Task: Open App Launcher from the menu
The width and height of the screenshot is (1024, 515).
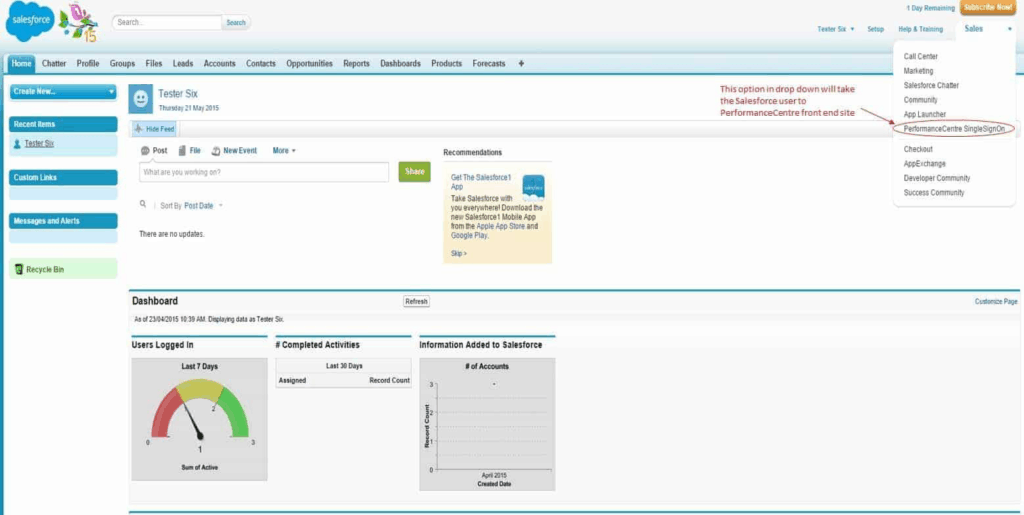Action: [925, 114]
